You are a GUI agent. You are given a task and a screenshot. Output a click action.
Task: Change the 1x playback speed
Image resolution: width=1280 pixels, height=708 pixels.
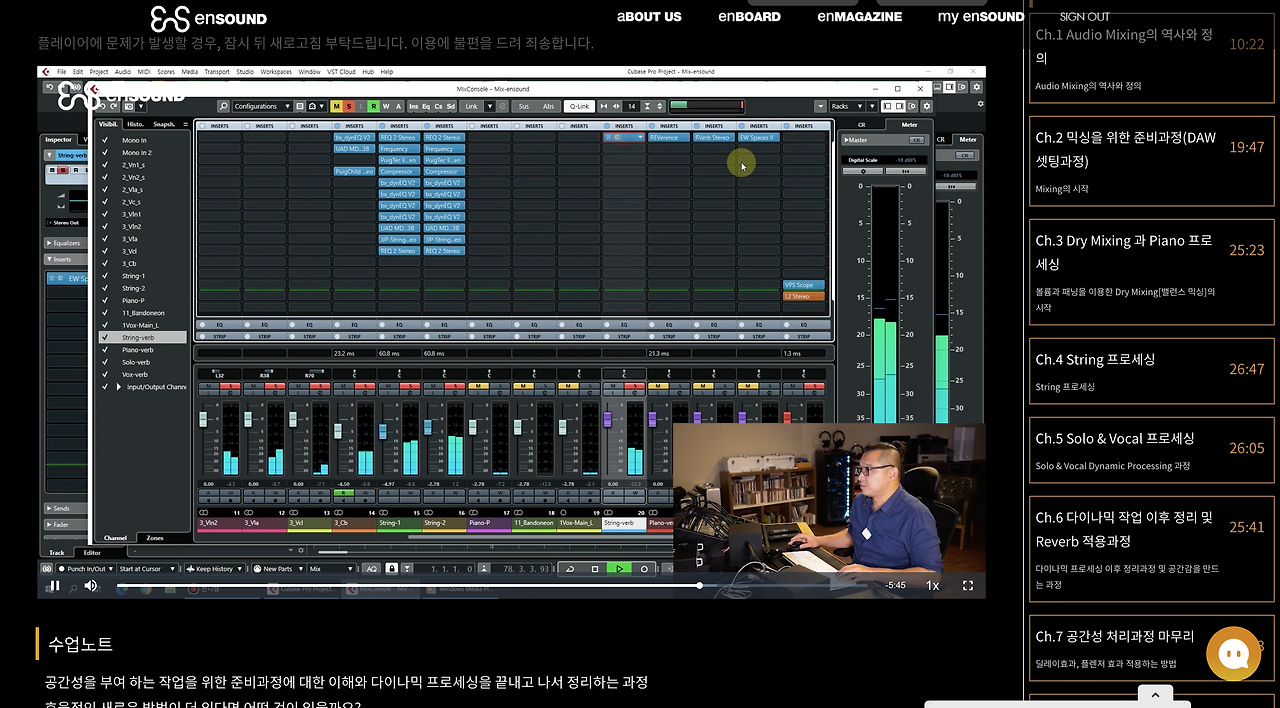(932, 585)
